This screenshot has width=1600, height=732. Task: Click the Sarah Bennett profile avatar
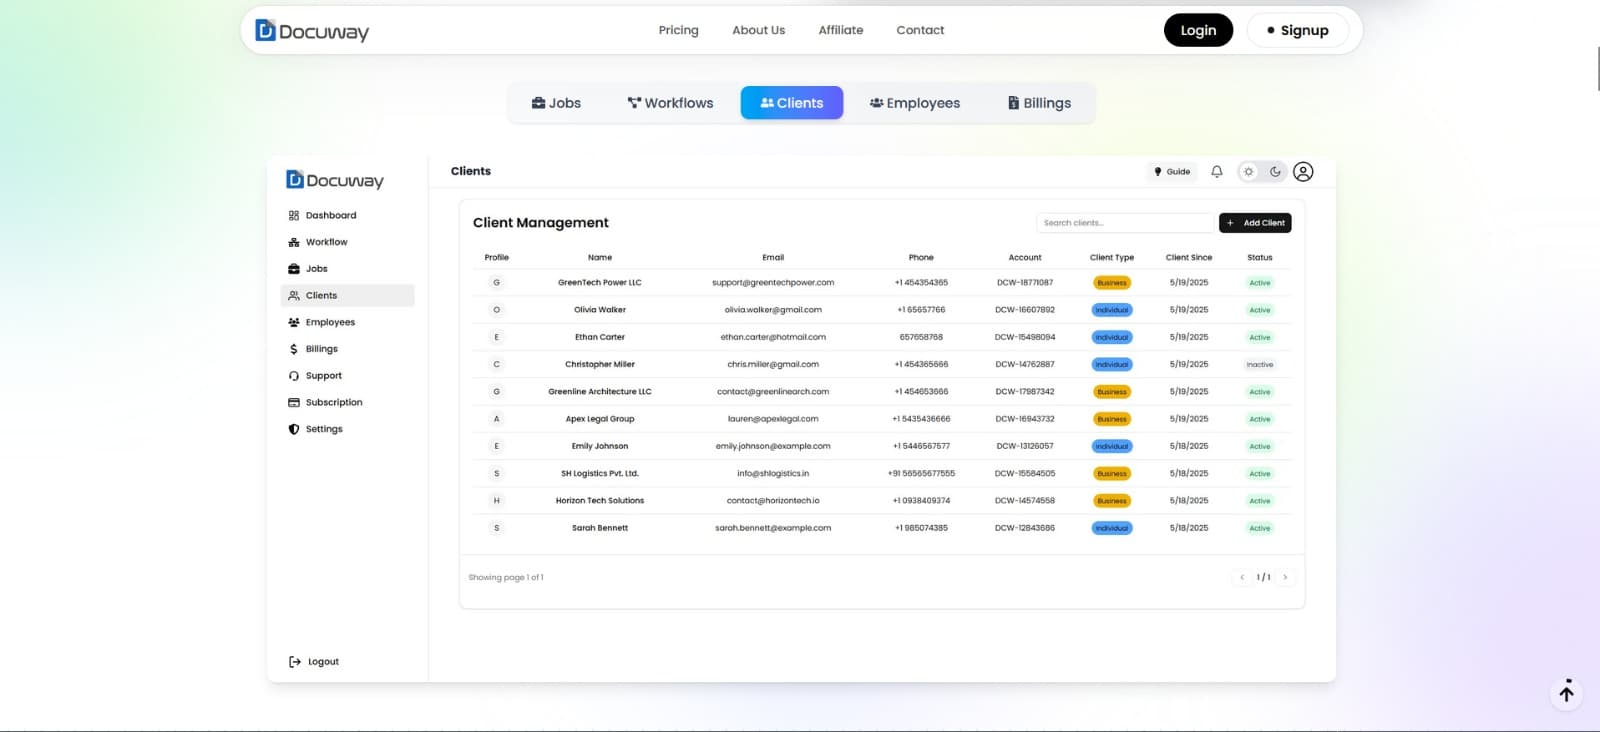coord(496,528)
